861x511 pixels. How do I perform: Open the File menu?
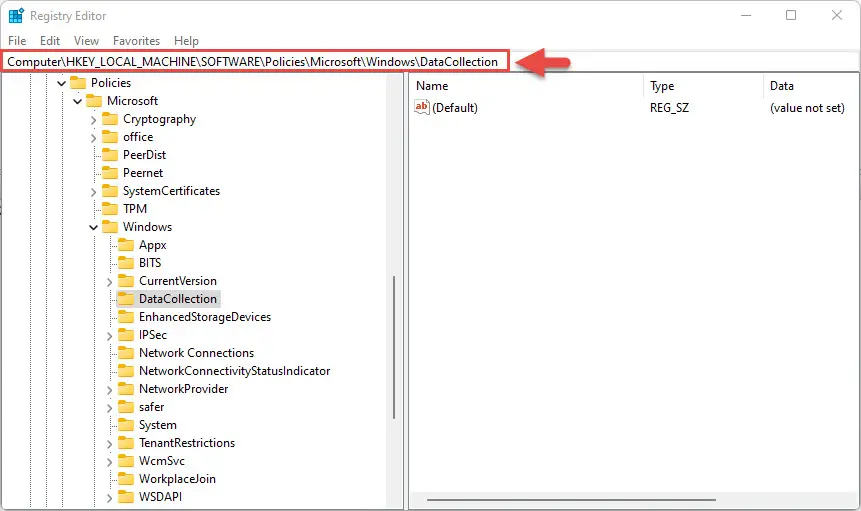[x=17, y=41]
